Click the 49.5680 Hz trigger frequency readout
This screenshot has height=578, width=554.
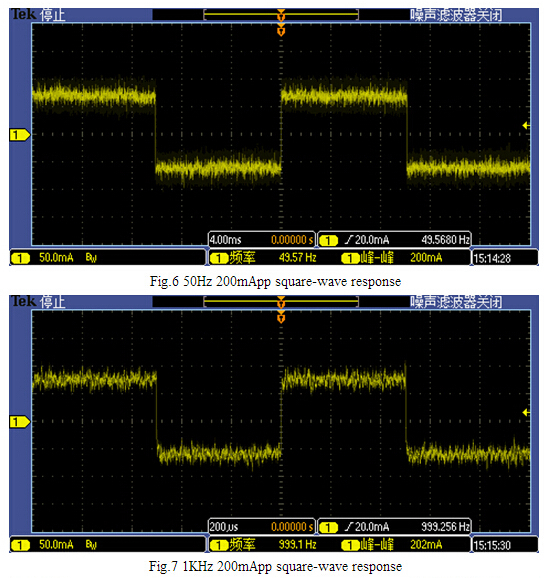[446, 240]
